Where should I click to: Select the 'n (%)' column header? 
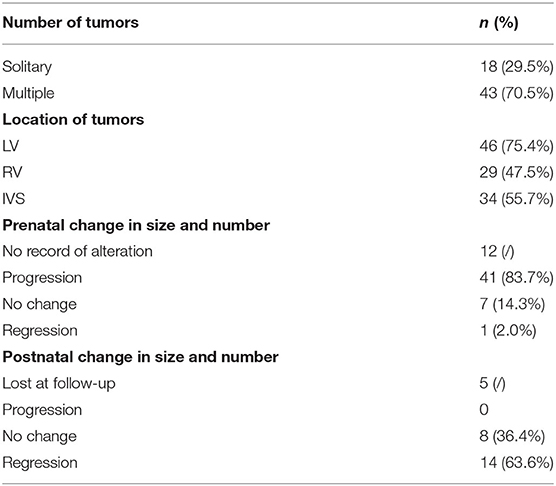pyautogui.click(x=499, y=23)
